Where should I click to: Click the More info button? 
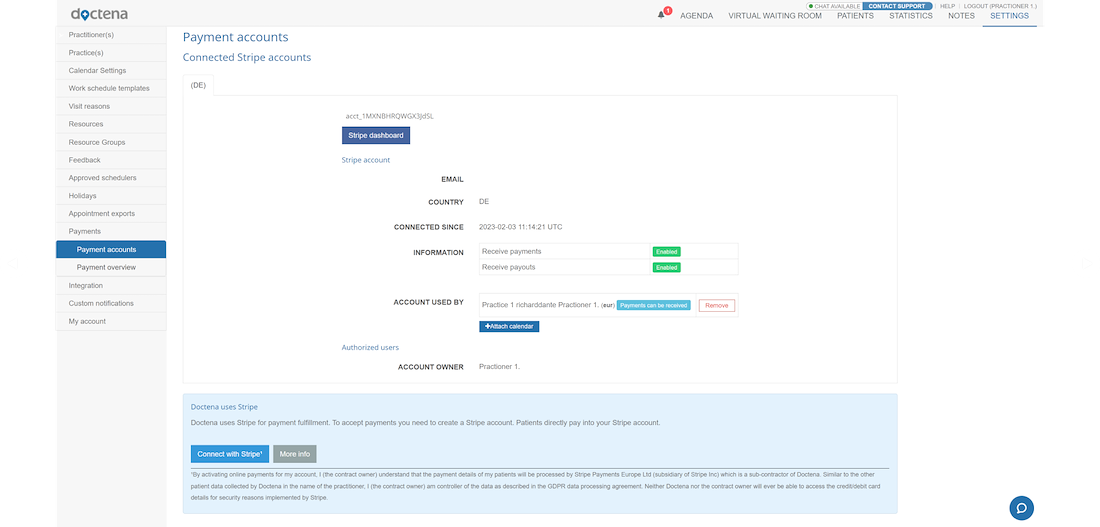pos(295,454)
